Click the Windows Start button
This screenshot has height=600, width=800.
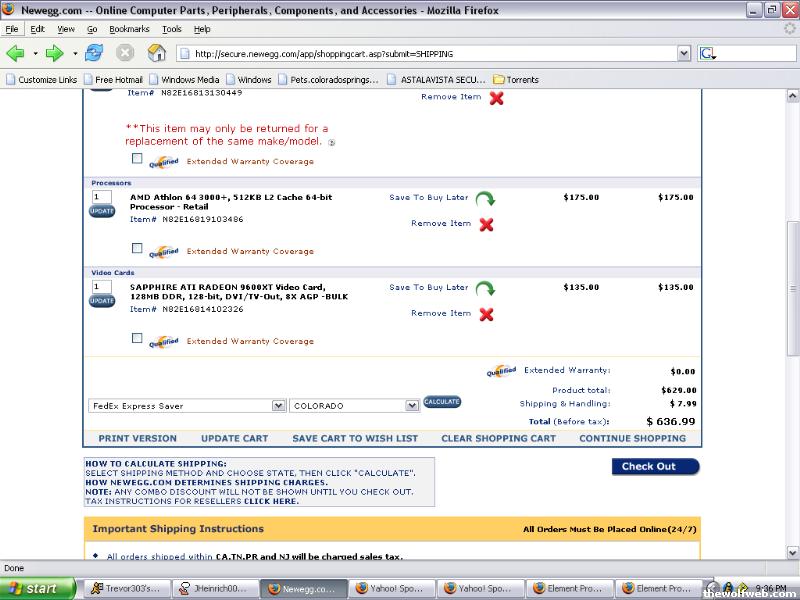tap(38, 588)
